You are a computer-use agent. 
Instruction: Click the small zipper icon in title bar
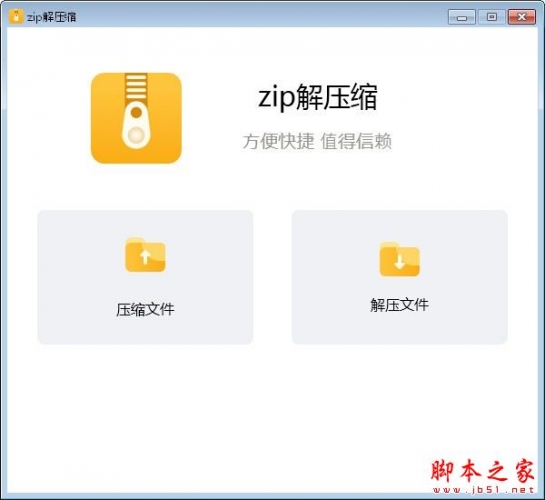[x=16, y=16]
